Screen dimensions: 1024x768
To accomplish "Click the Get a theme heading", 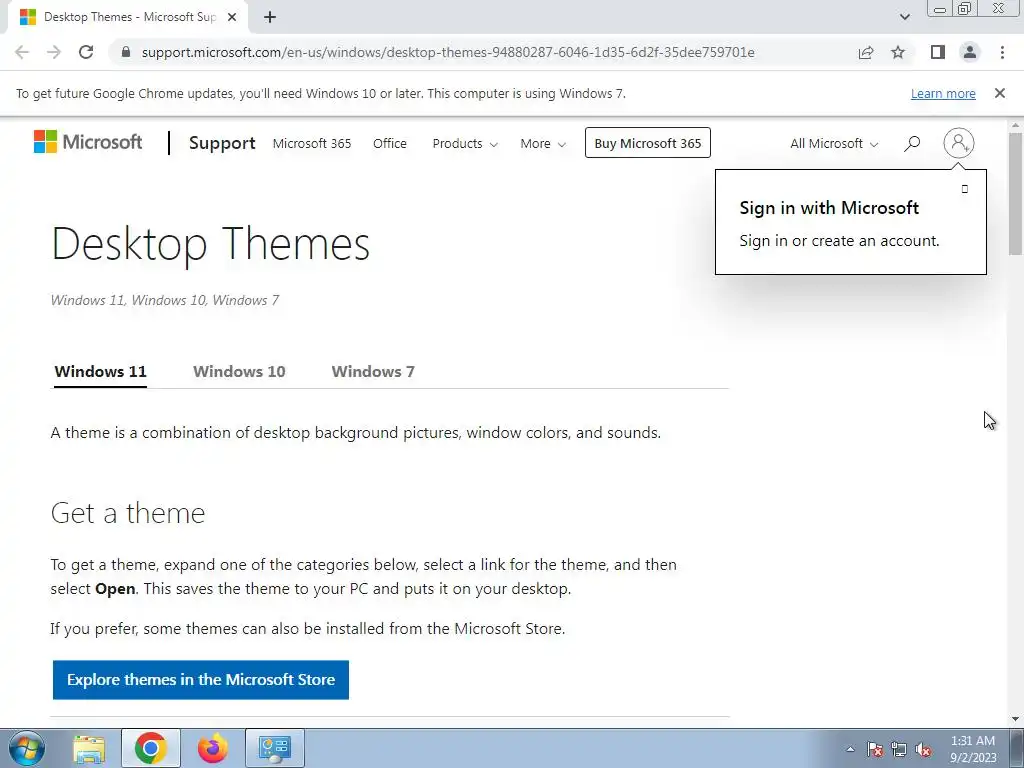I will (128, 513).
